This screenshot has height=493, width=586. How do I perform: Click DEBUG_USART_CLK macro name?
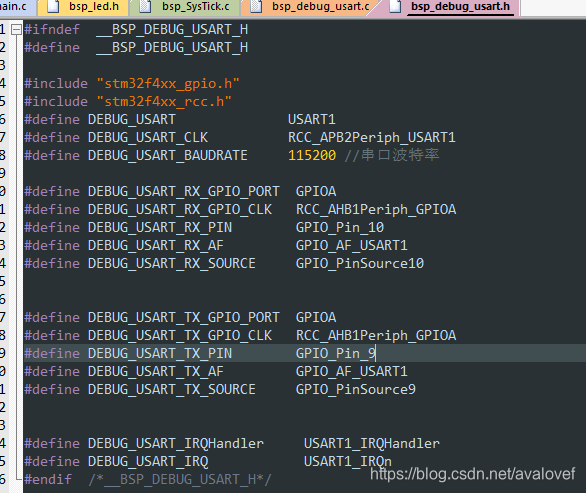(148, 138)
